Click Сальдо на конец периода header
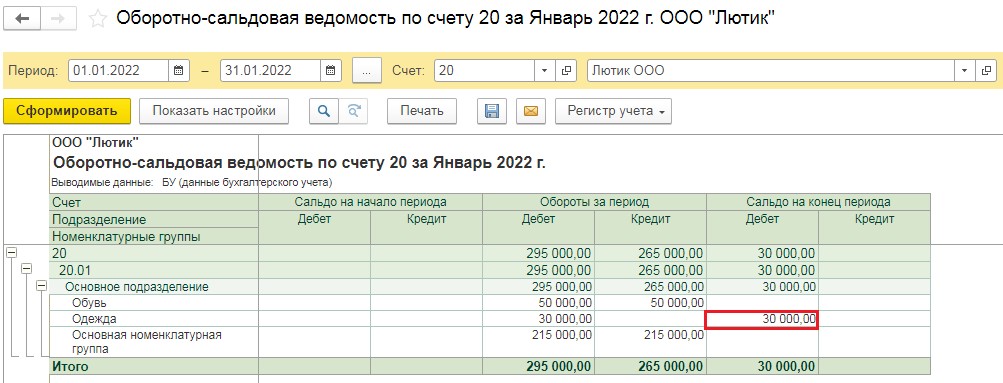Image resolution: width=1003 pixels, height=383 pixels. 818,203
